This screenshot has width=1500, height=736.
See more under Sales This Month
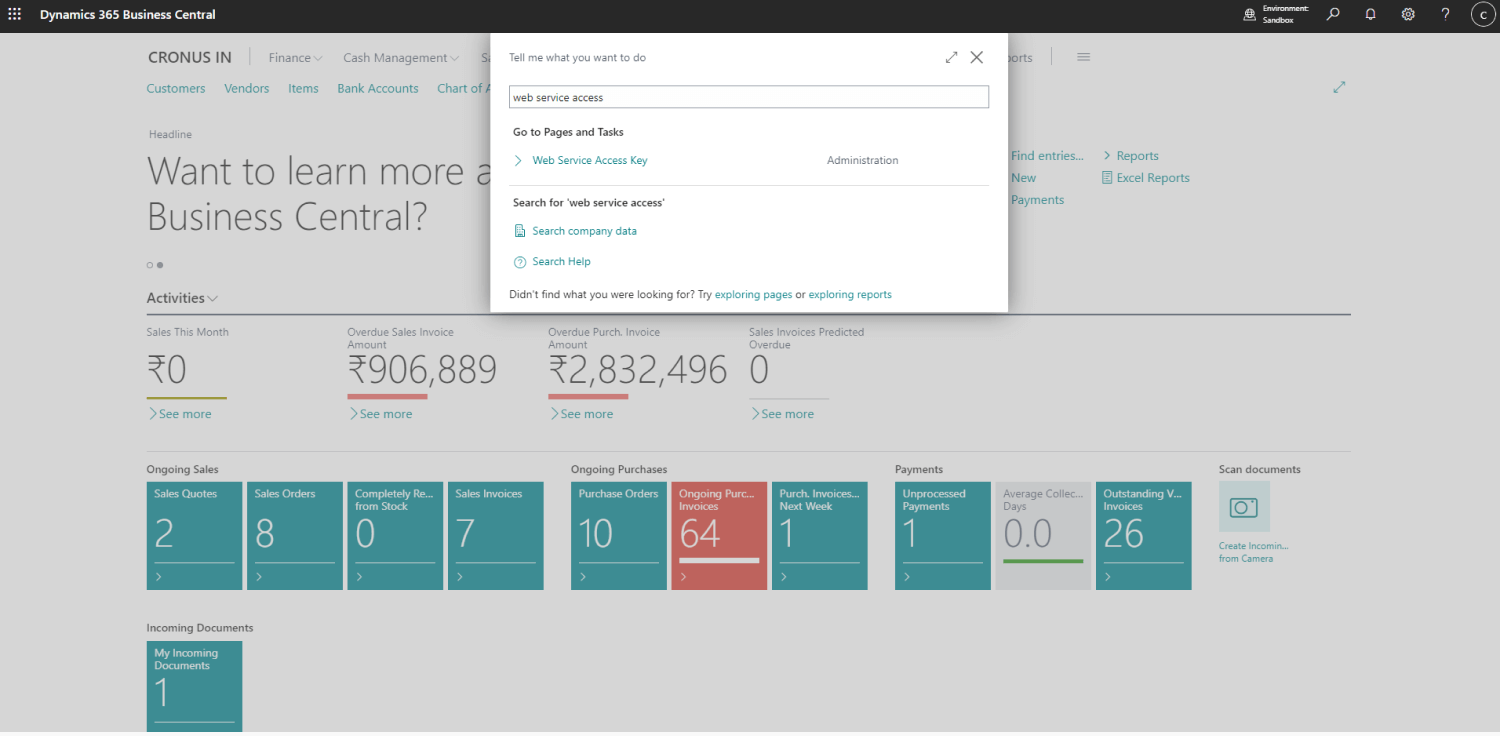tap(179, 414)
